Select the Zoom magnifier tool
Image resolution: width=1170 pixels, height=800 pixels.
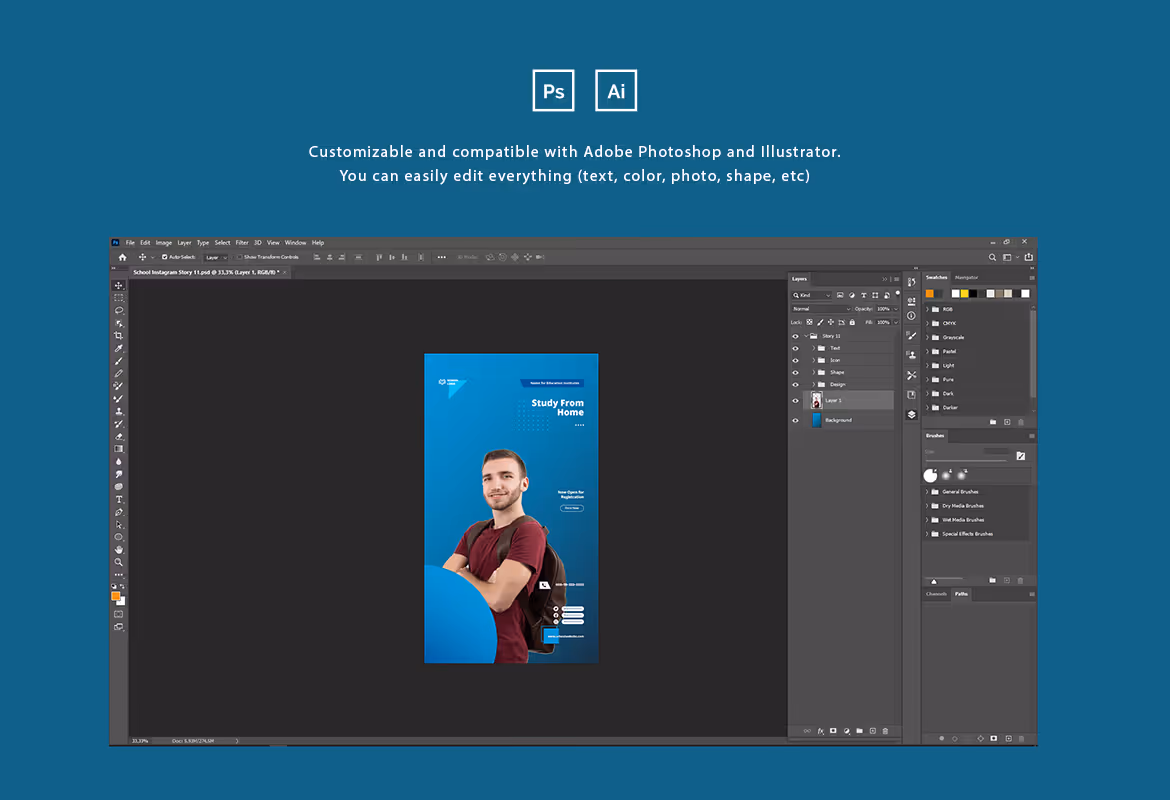[119, 562]
